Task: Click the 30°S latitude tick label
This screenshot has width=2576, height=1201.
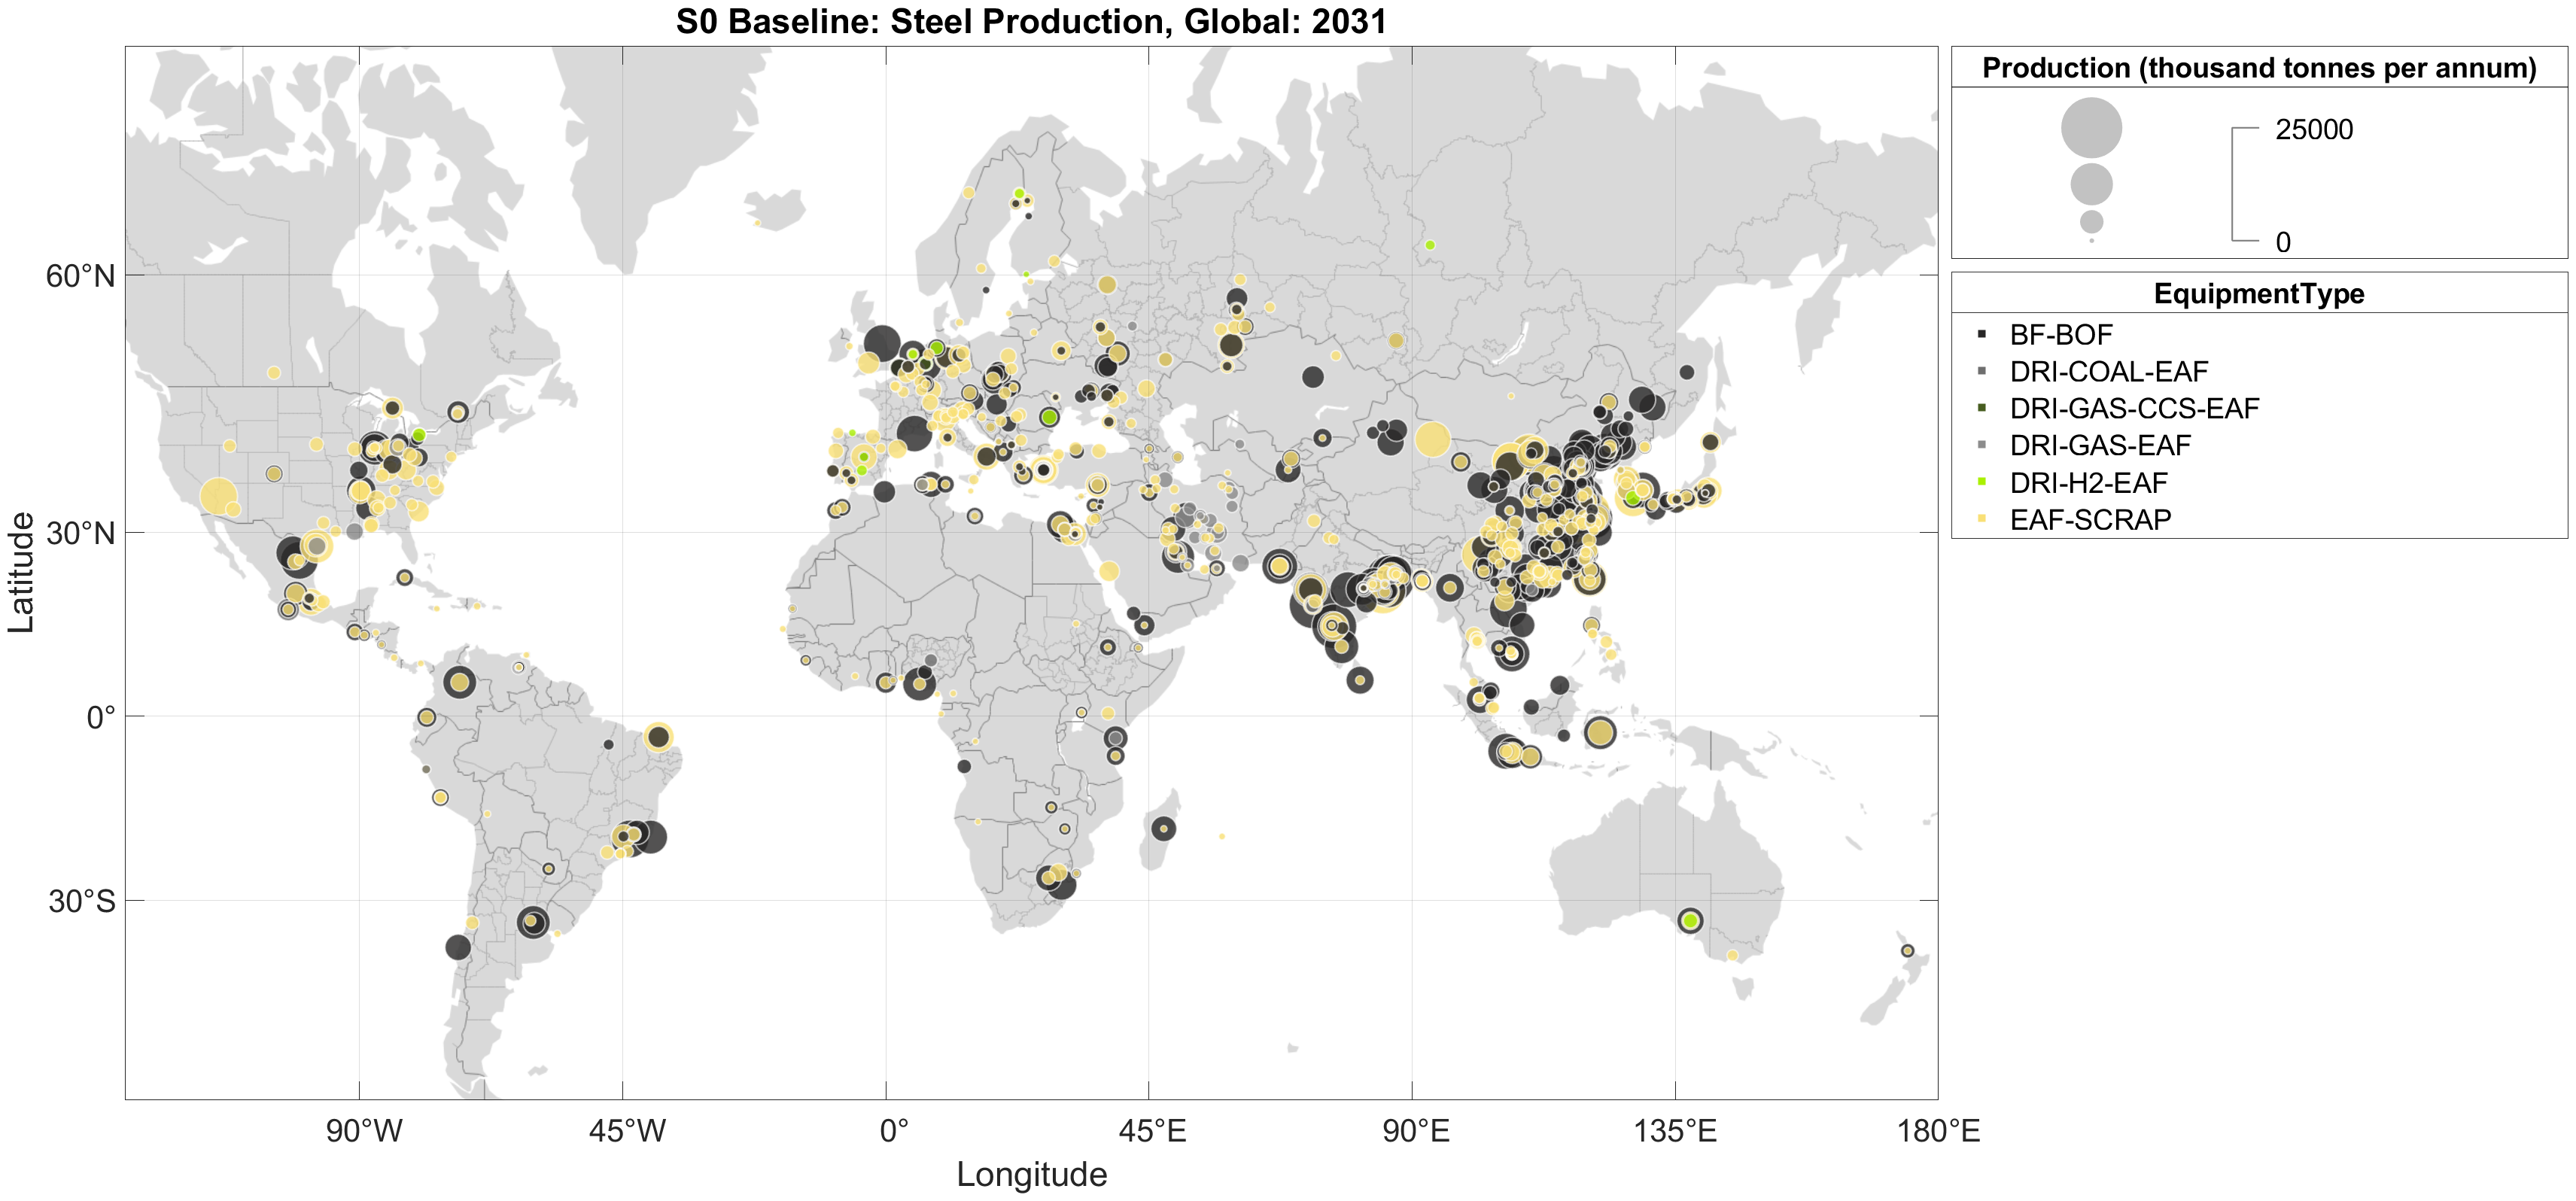Action: pyautogui.click(x=82, y=901)
